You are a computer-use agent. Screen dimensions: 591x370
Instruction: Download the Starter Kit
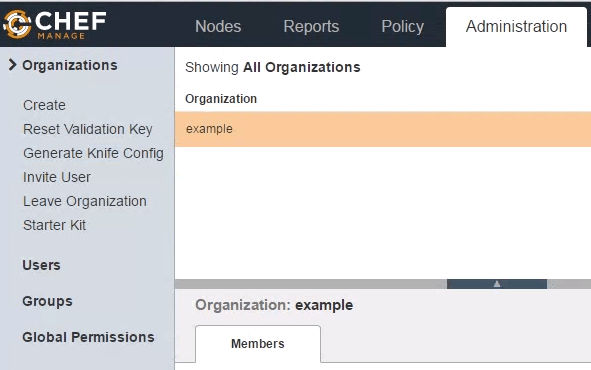tap(54, 225)
